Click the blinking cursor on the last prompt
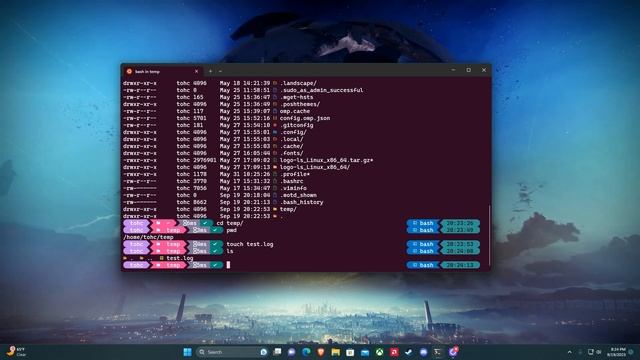The width and height of the screenshot is (640, 360). pos(228,265)
